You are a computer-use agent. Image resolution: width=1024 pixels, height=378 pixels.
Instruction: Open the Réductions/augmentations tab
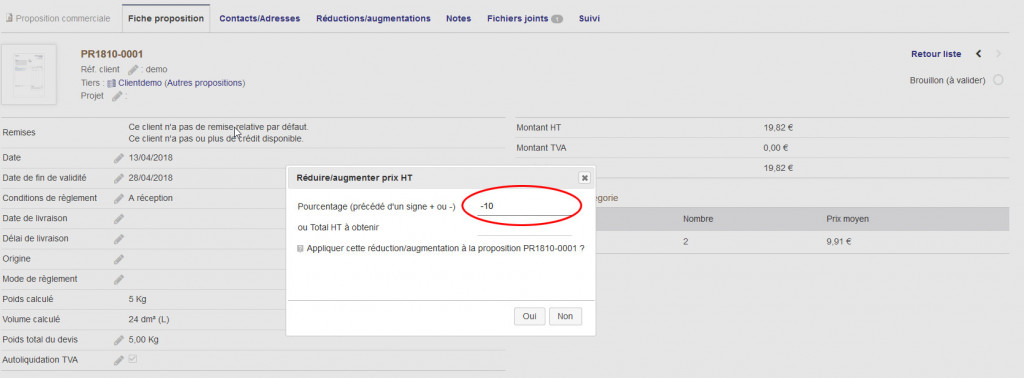pyautogui.click(x=374, y=18)
